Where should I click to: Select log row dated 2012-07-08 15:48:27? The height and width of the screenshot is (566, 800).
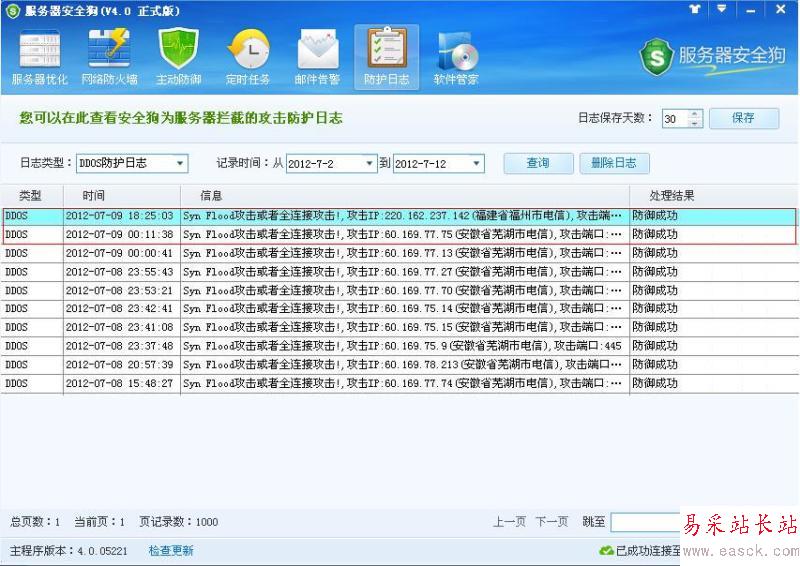399,383
